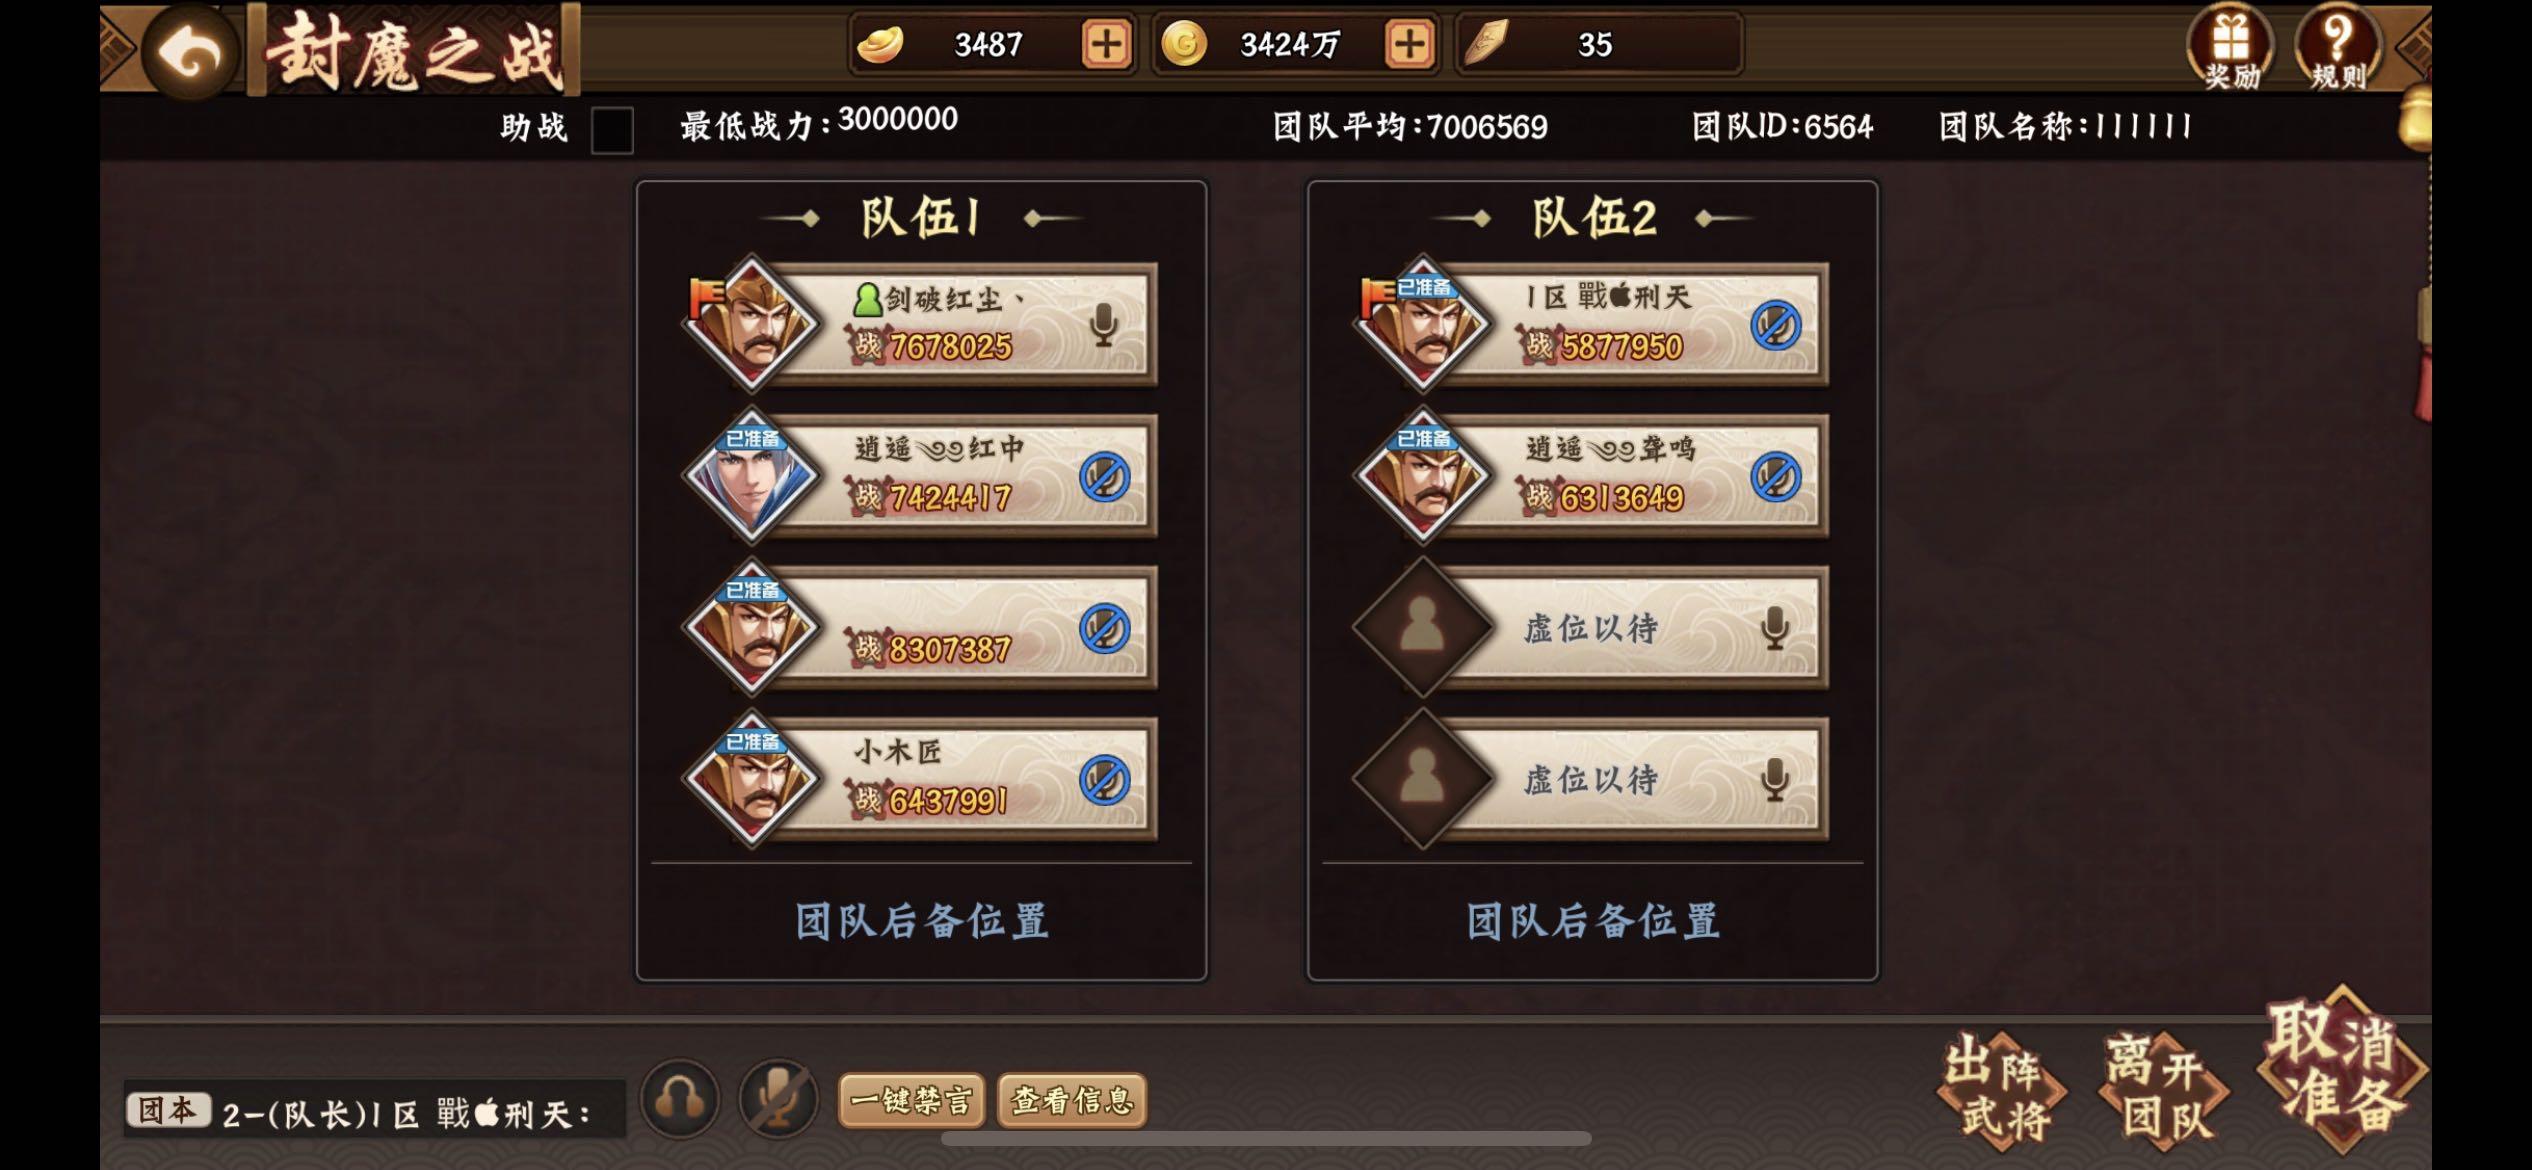The width and height of the screenshot is (2532, 1170).
Task: Click 查看信息 view info button
Action: 1072,1101
